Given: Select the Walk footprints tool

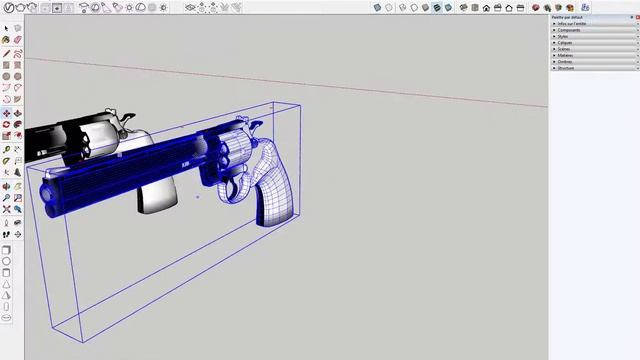Looking at the screenshot, I should 6,234.
